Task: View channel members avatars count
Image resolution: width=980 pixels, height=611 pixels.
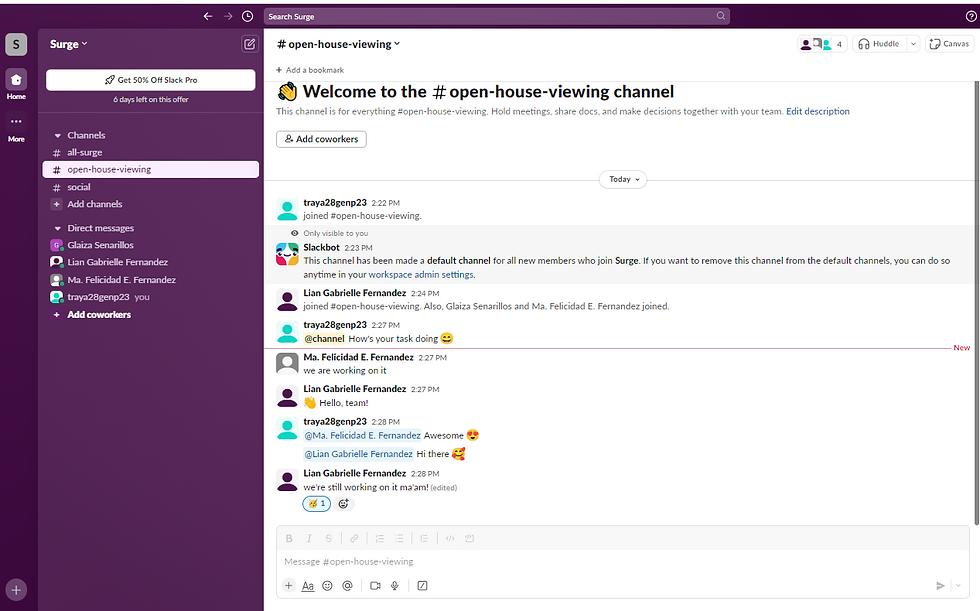Action: 822,44
